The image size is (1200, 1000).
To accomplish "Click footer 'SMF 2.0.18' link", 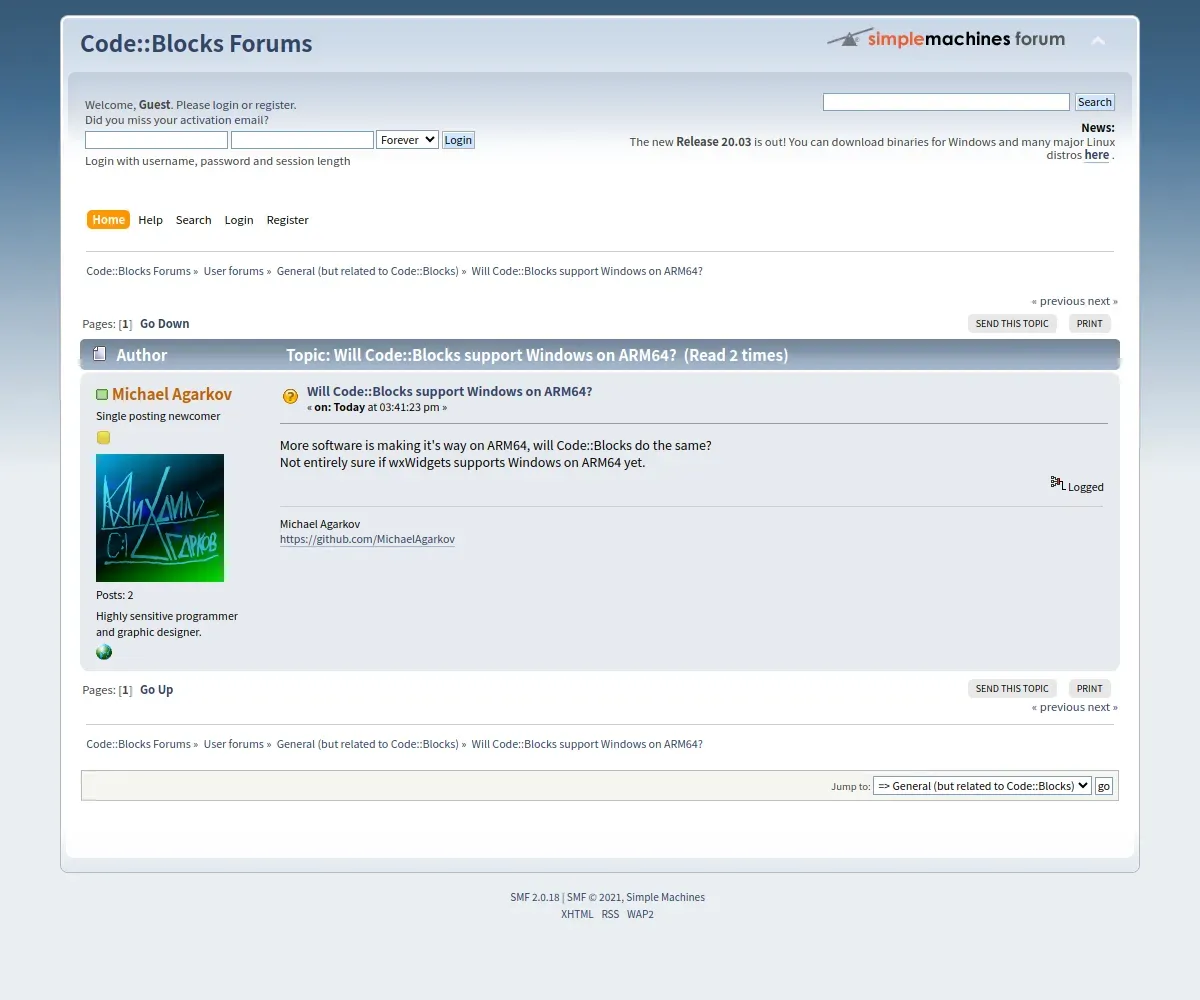I will tap(535, 897).
